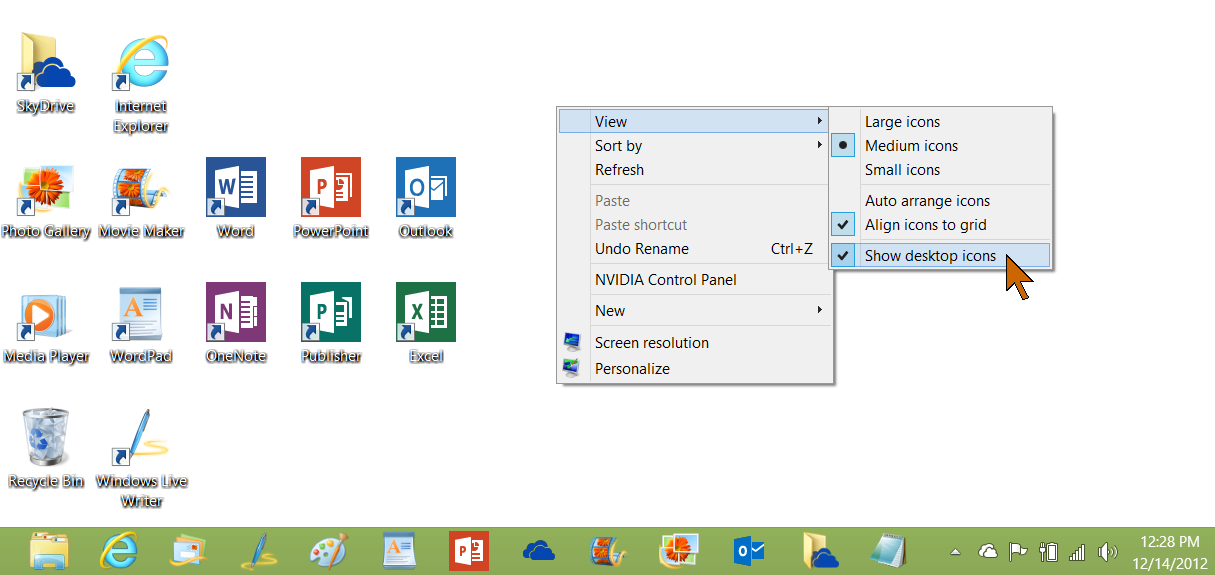1215x575 pixels.
Task: Click the battery power tray icon
Action: pyautogui.click(x=1048, y=552)
